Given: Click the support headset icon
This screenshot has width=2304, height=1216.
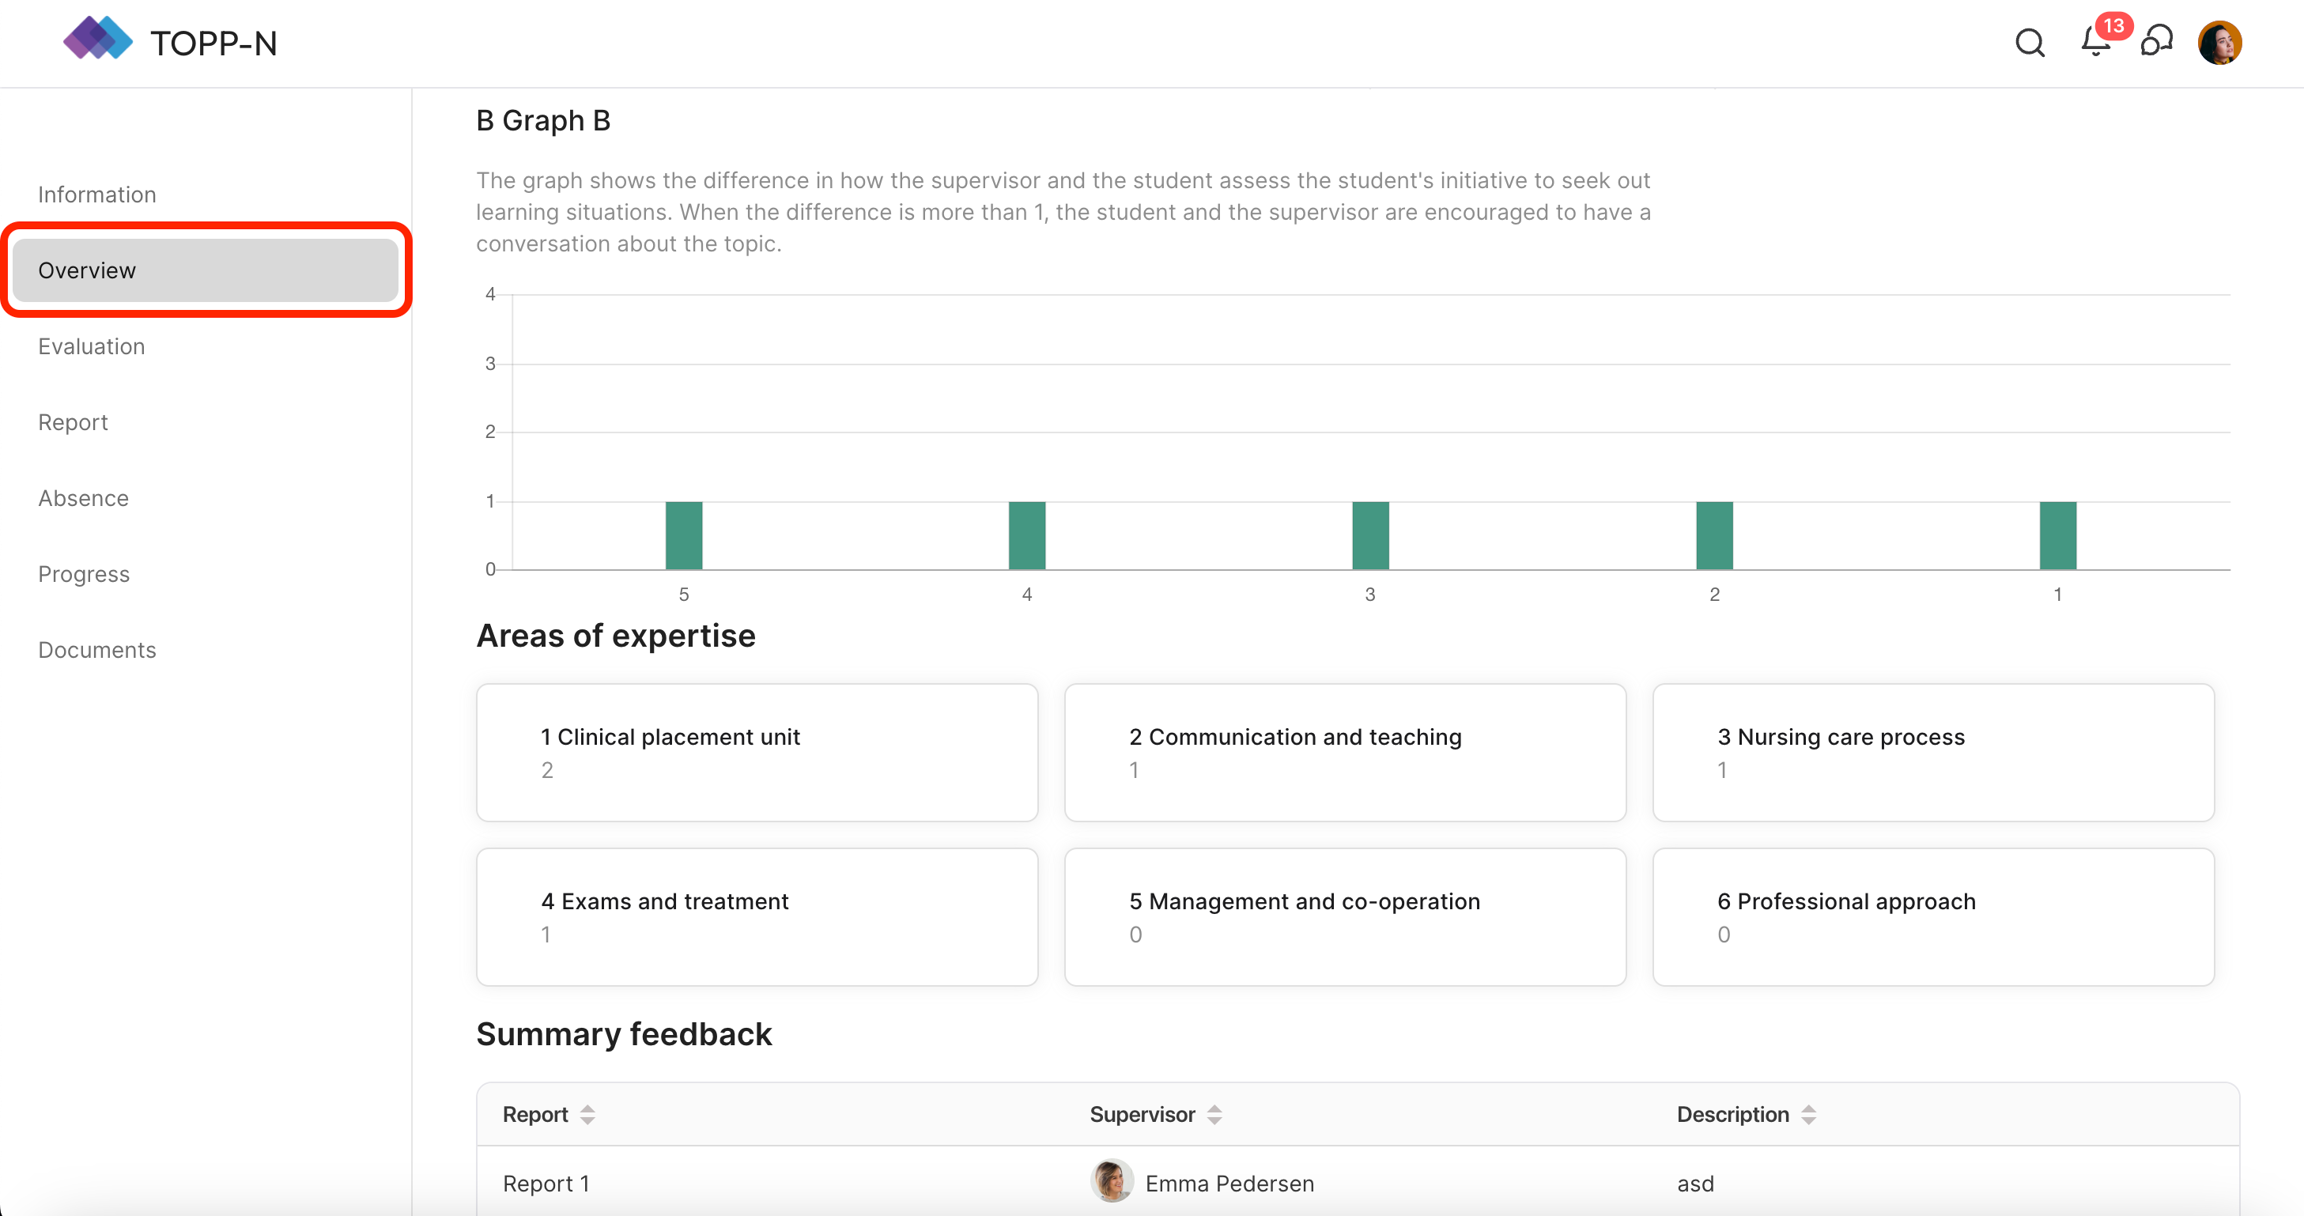Looking at the screenshot, I should pos(2157,42).
